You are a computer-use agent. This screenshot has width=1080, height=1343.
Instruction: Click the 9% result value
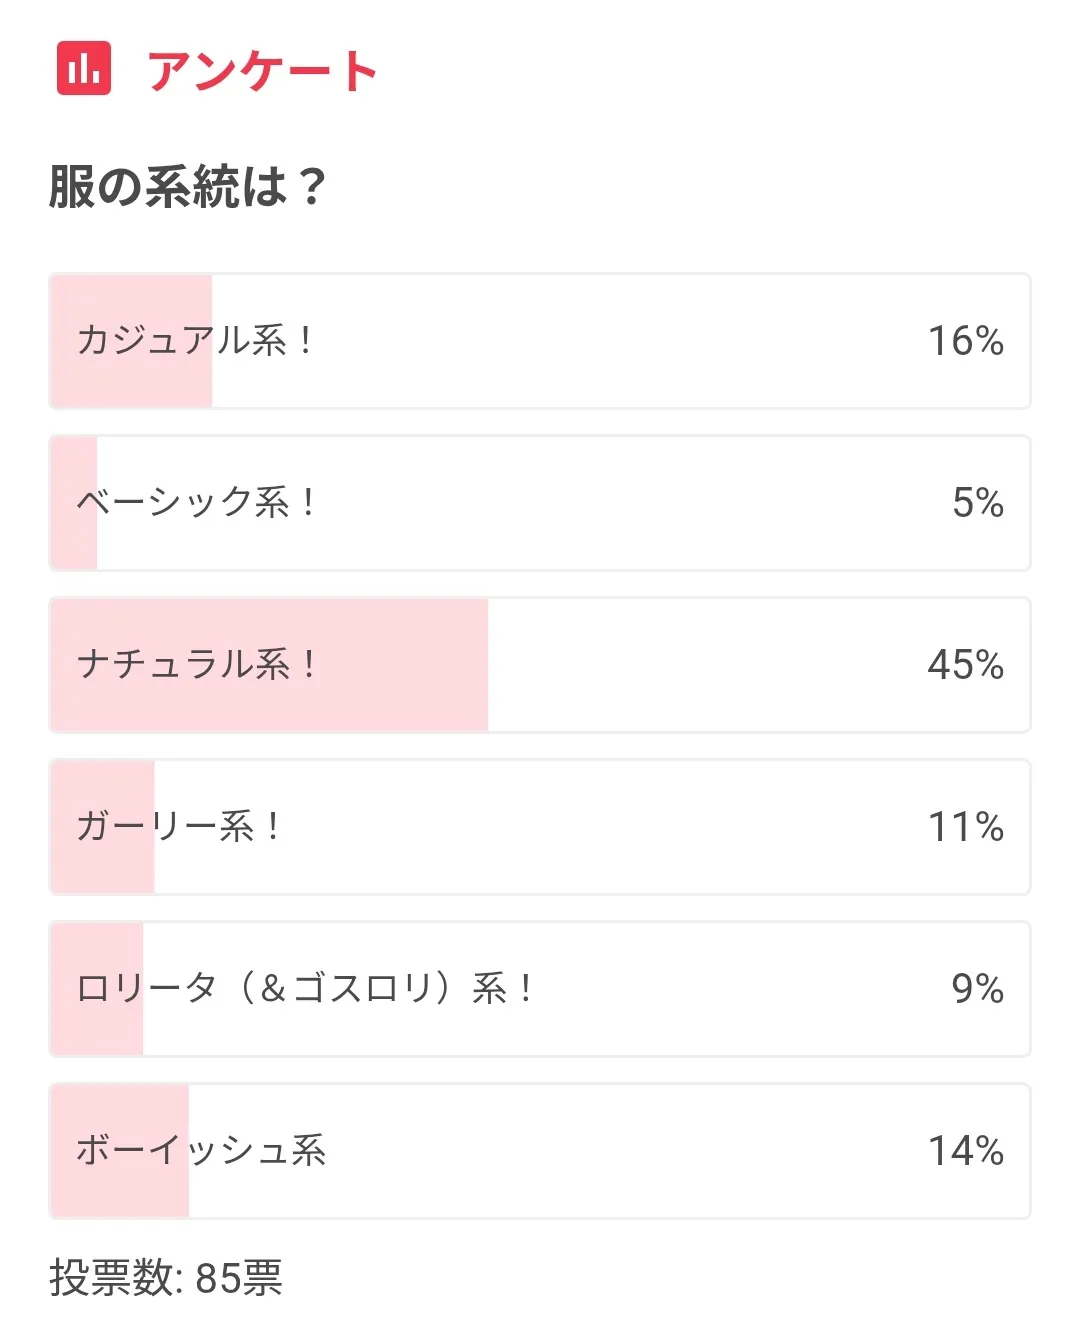[977, 989]
